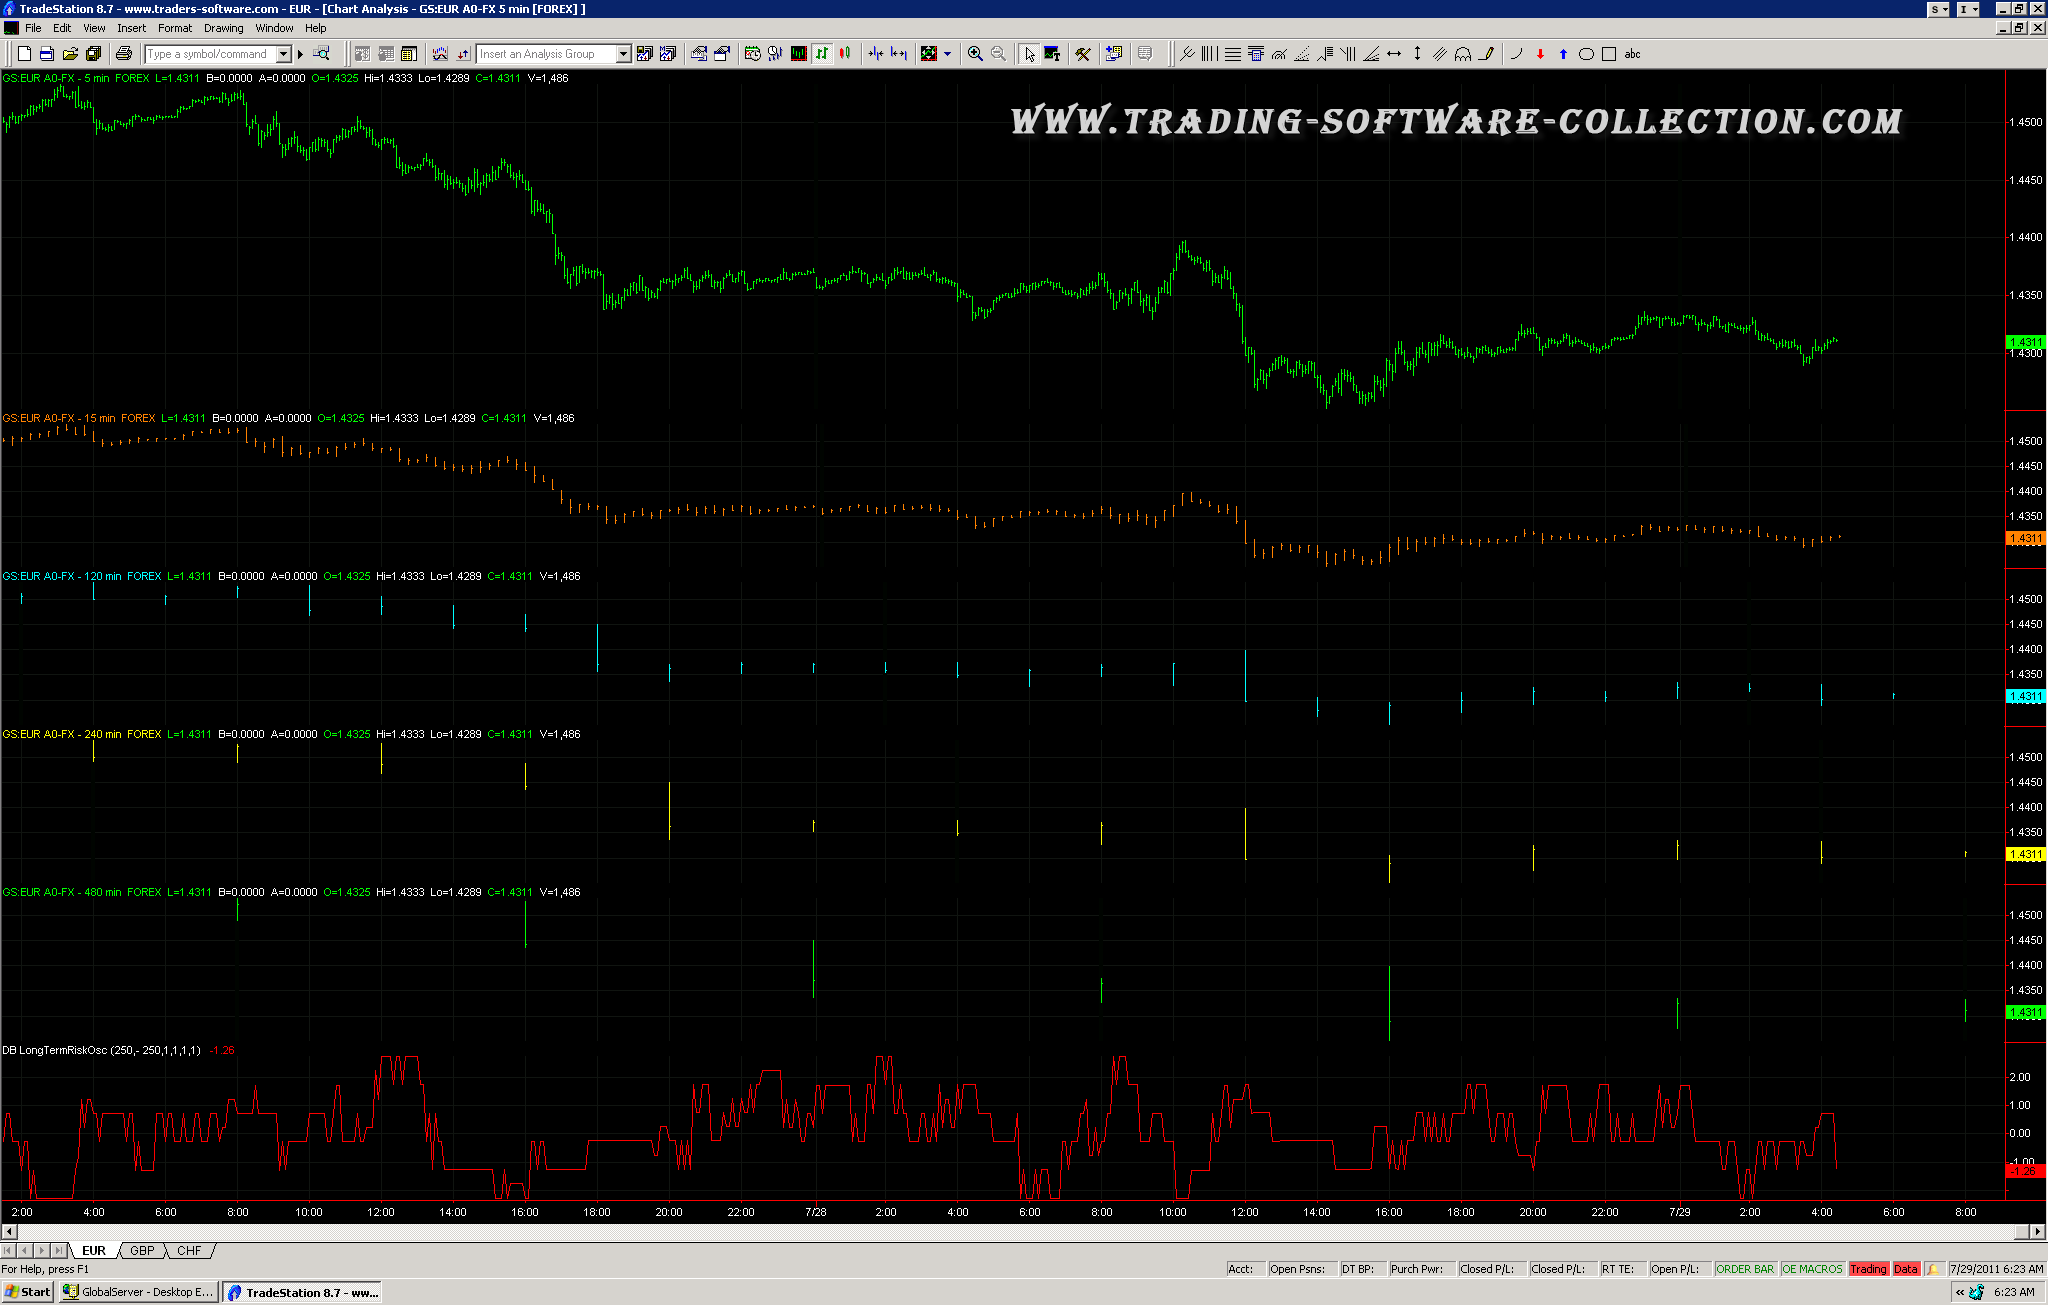
Task: Select the rectangle drawing tool
Action: coord(1609,54)
